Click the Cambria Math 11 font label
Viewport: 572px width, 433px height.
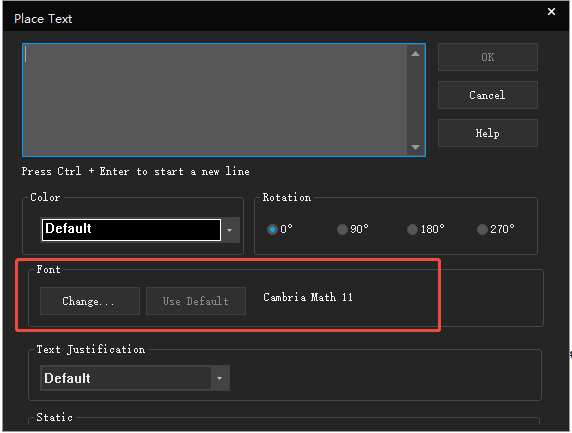pos(308,297)
